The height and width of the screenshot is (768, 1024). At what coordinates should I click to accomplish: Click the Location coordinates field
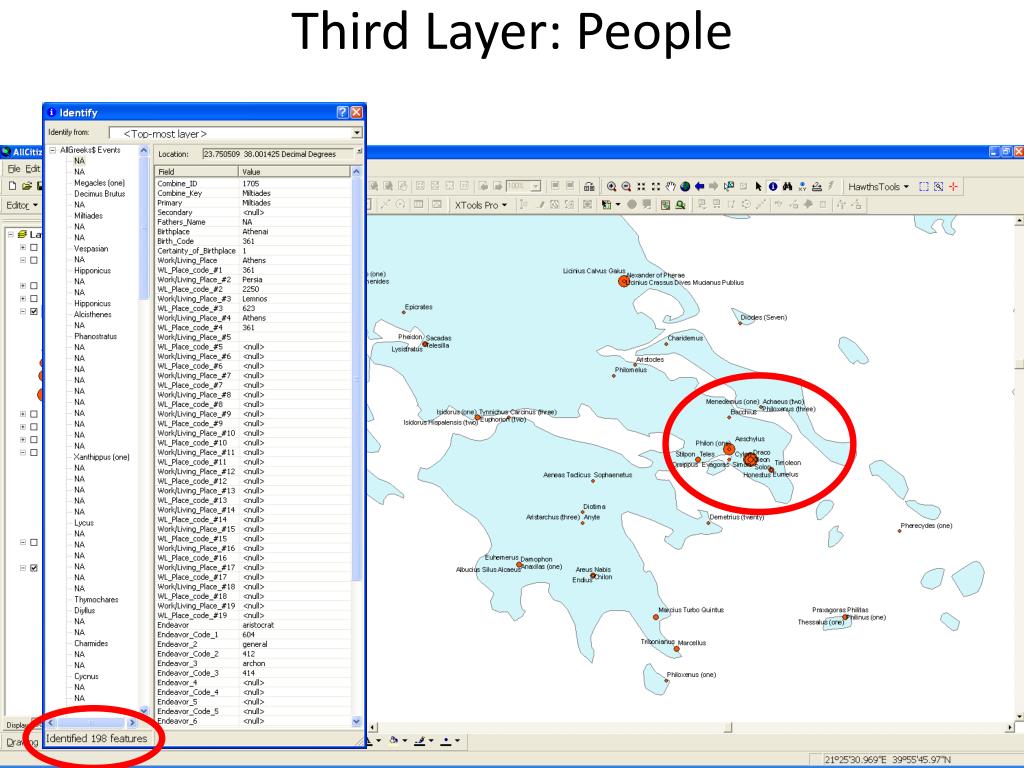278,154
